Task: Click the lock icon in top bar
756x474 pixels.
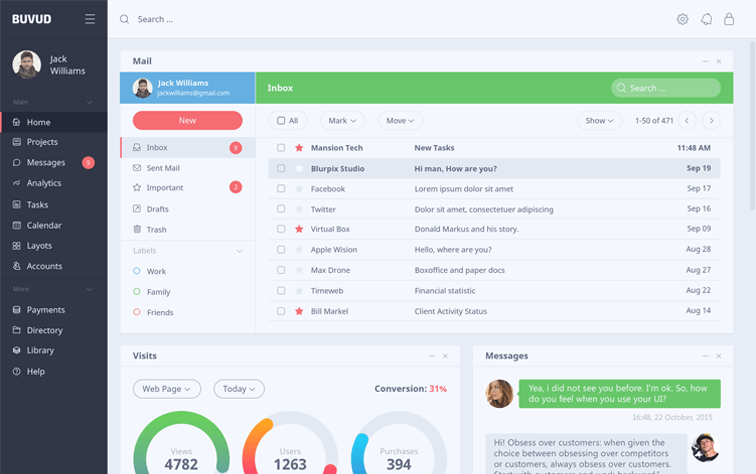Action: click(x=729, y=19)
